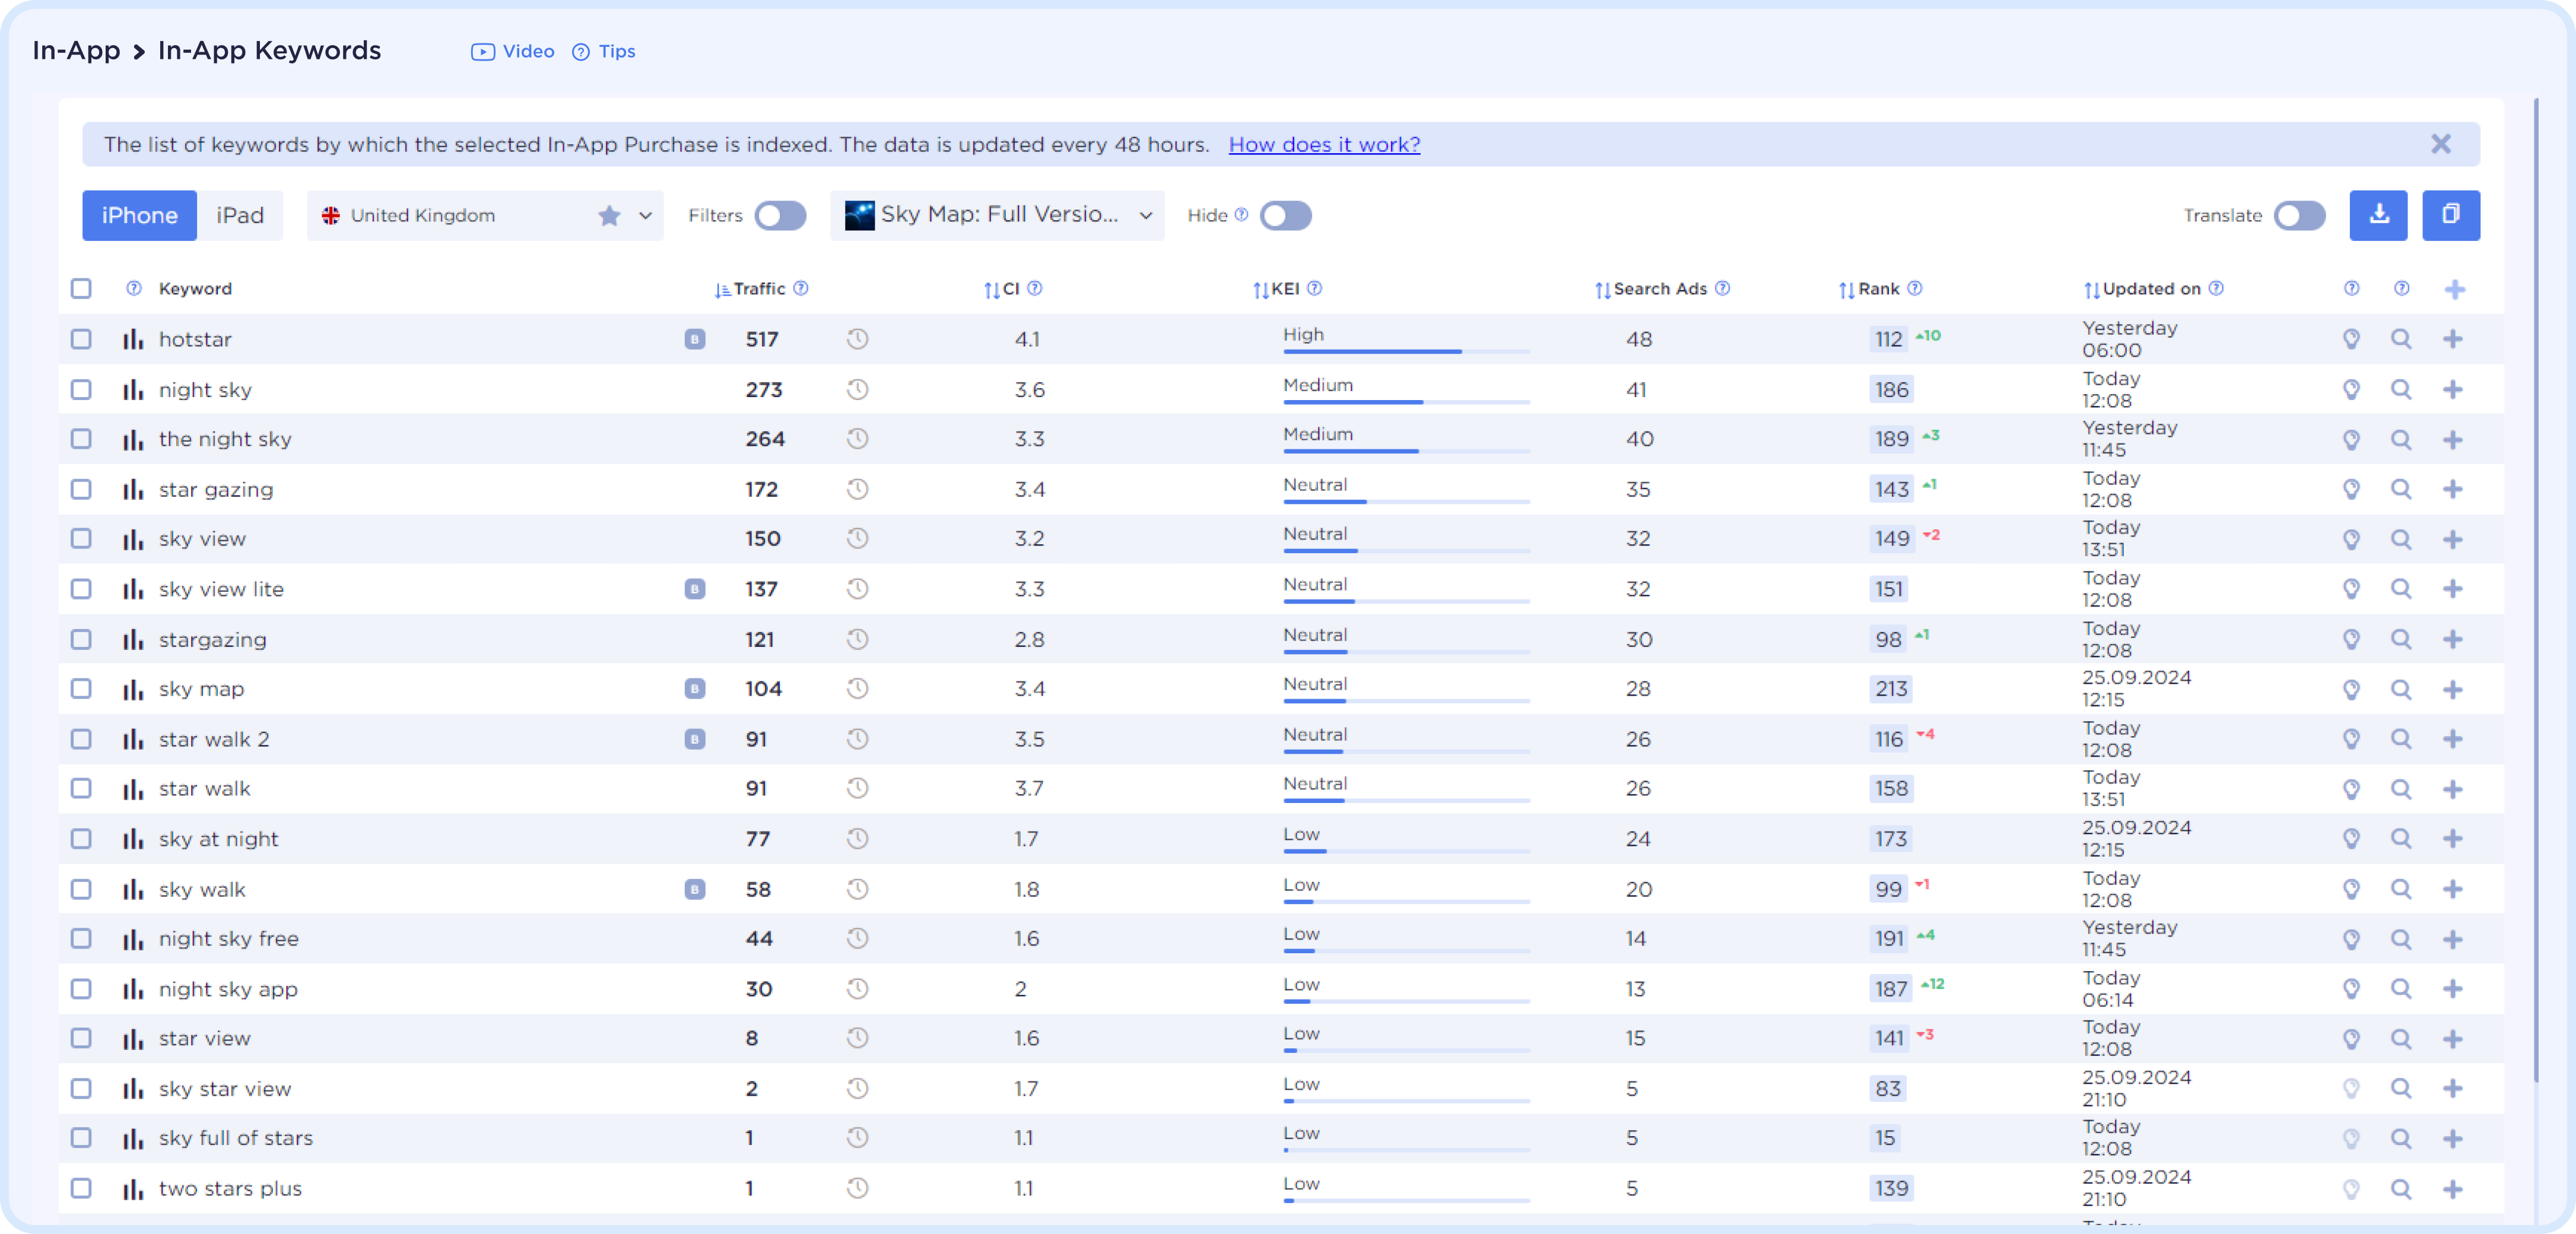The image size is (2576, 1234).
Task: Switch to the iPad tab
Action: (240, 215)
